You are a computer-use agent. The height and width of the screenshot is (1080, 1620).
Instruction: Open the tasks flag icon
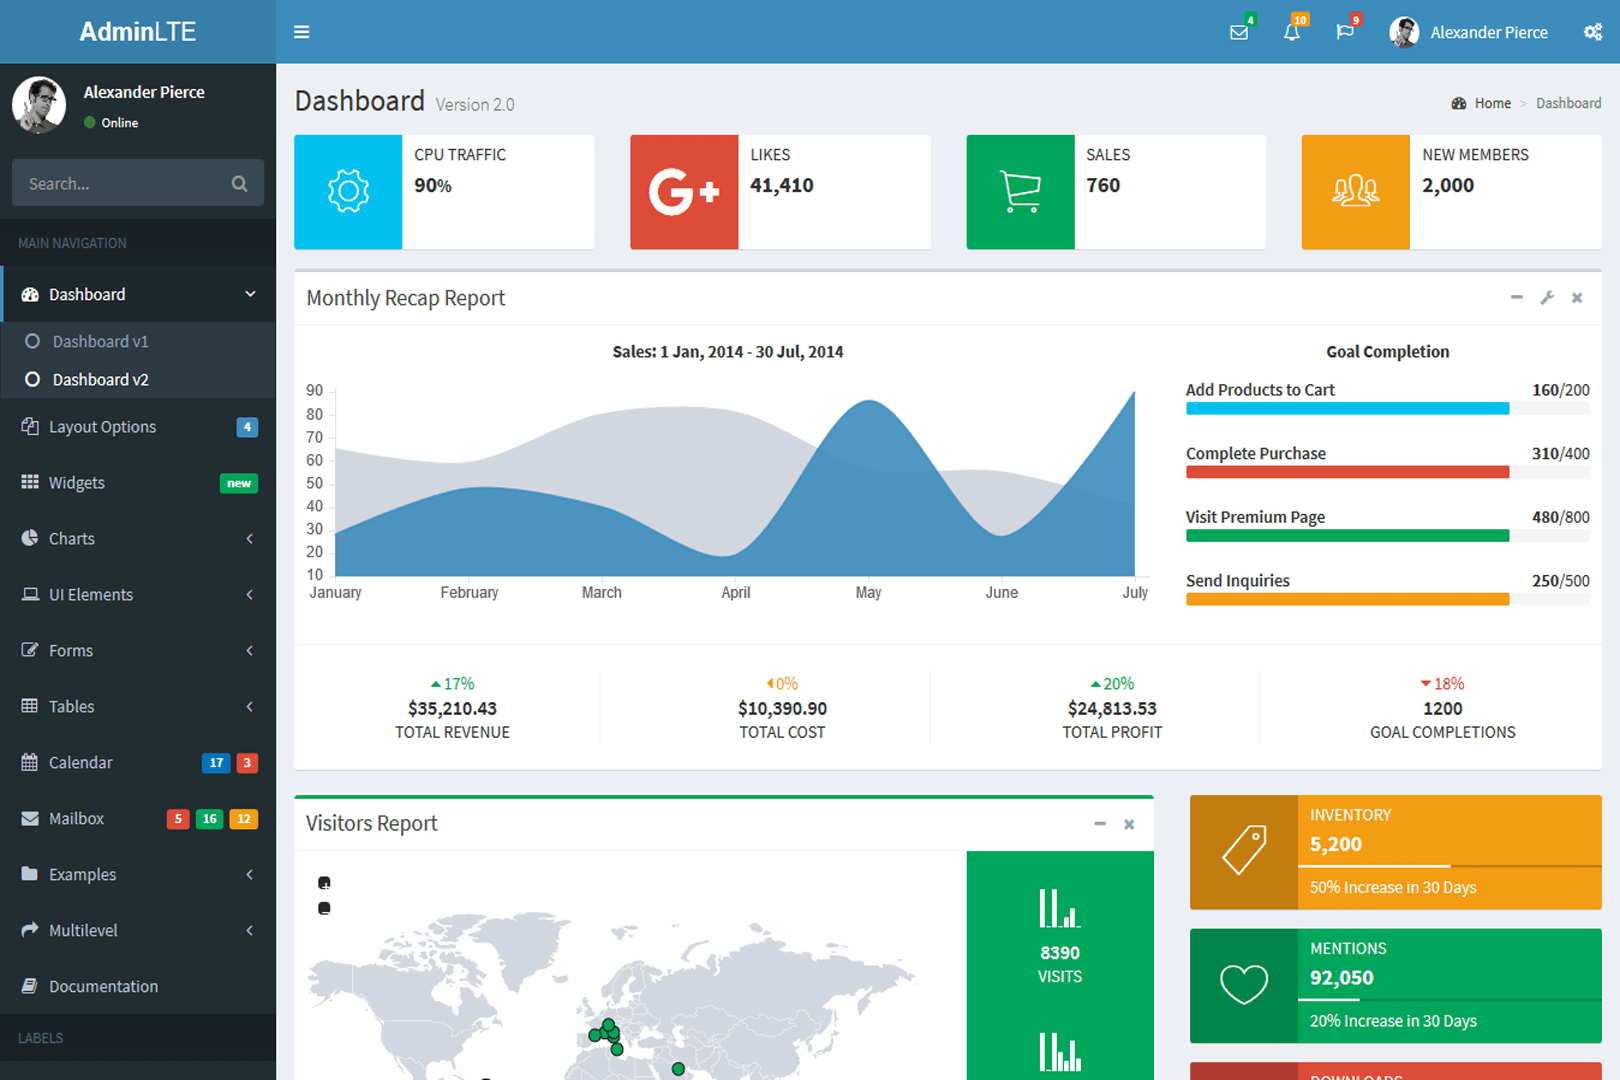(x=1345, y=32)
